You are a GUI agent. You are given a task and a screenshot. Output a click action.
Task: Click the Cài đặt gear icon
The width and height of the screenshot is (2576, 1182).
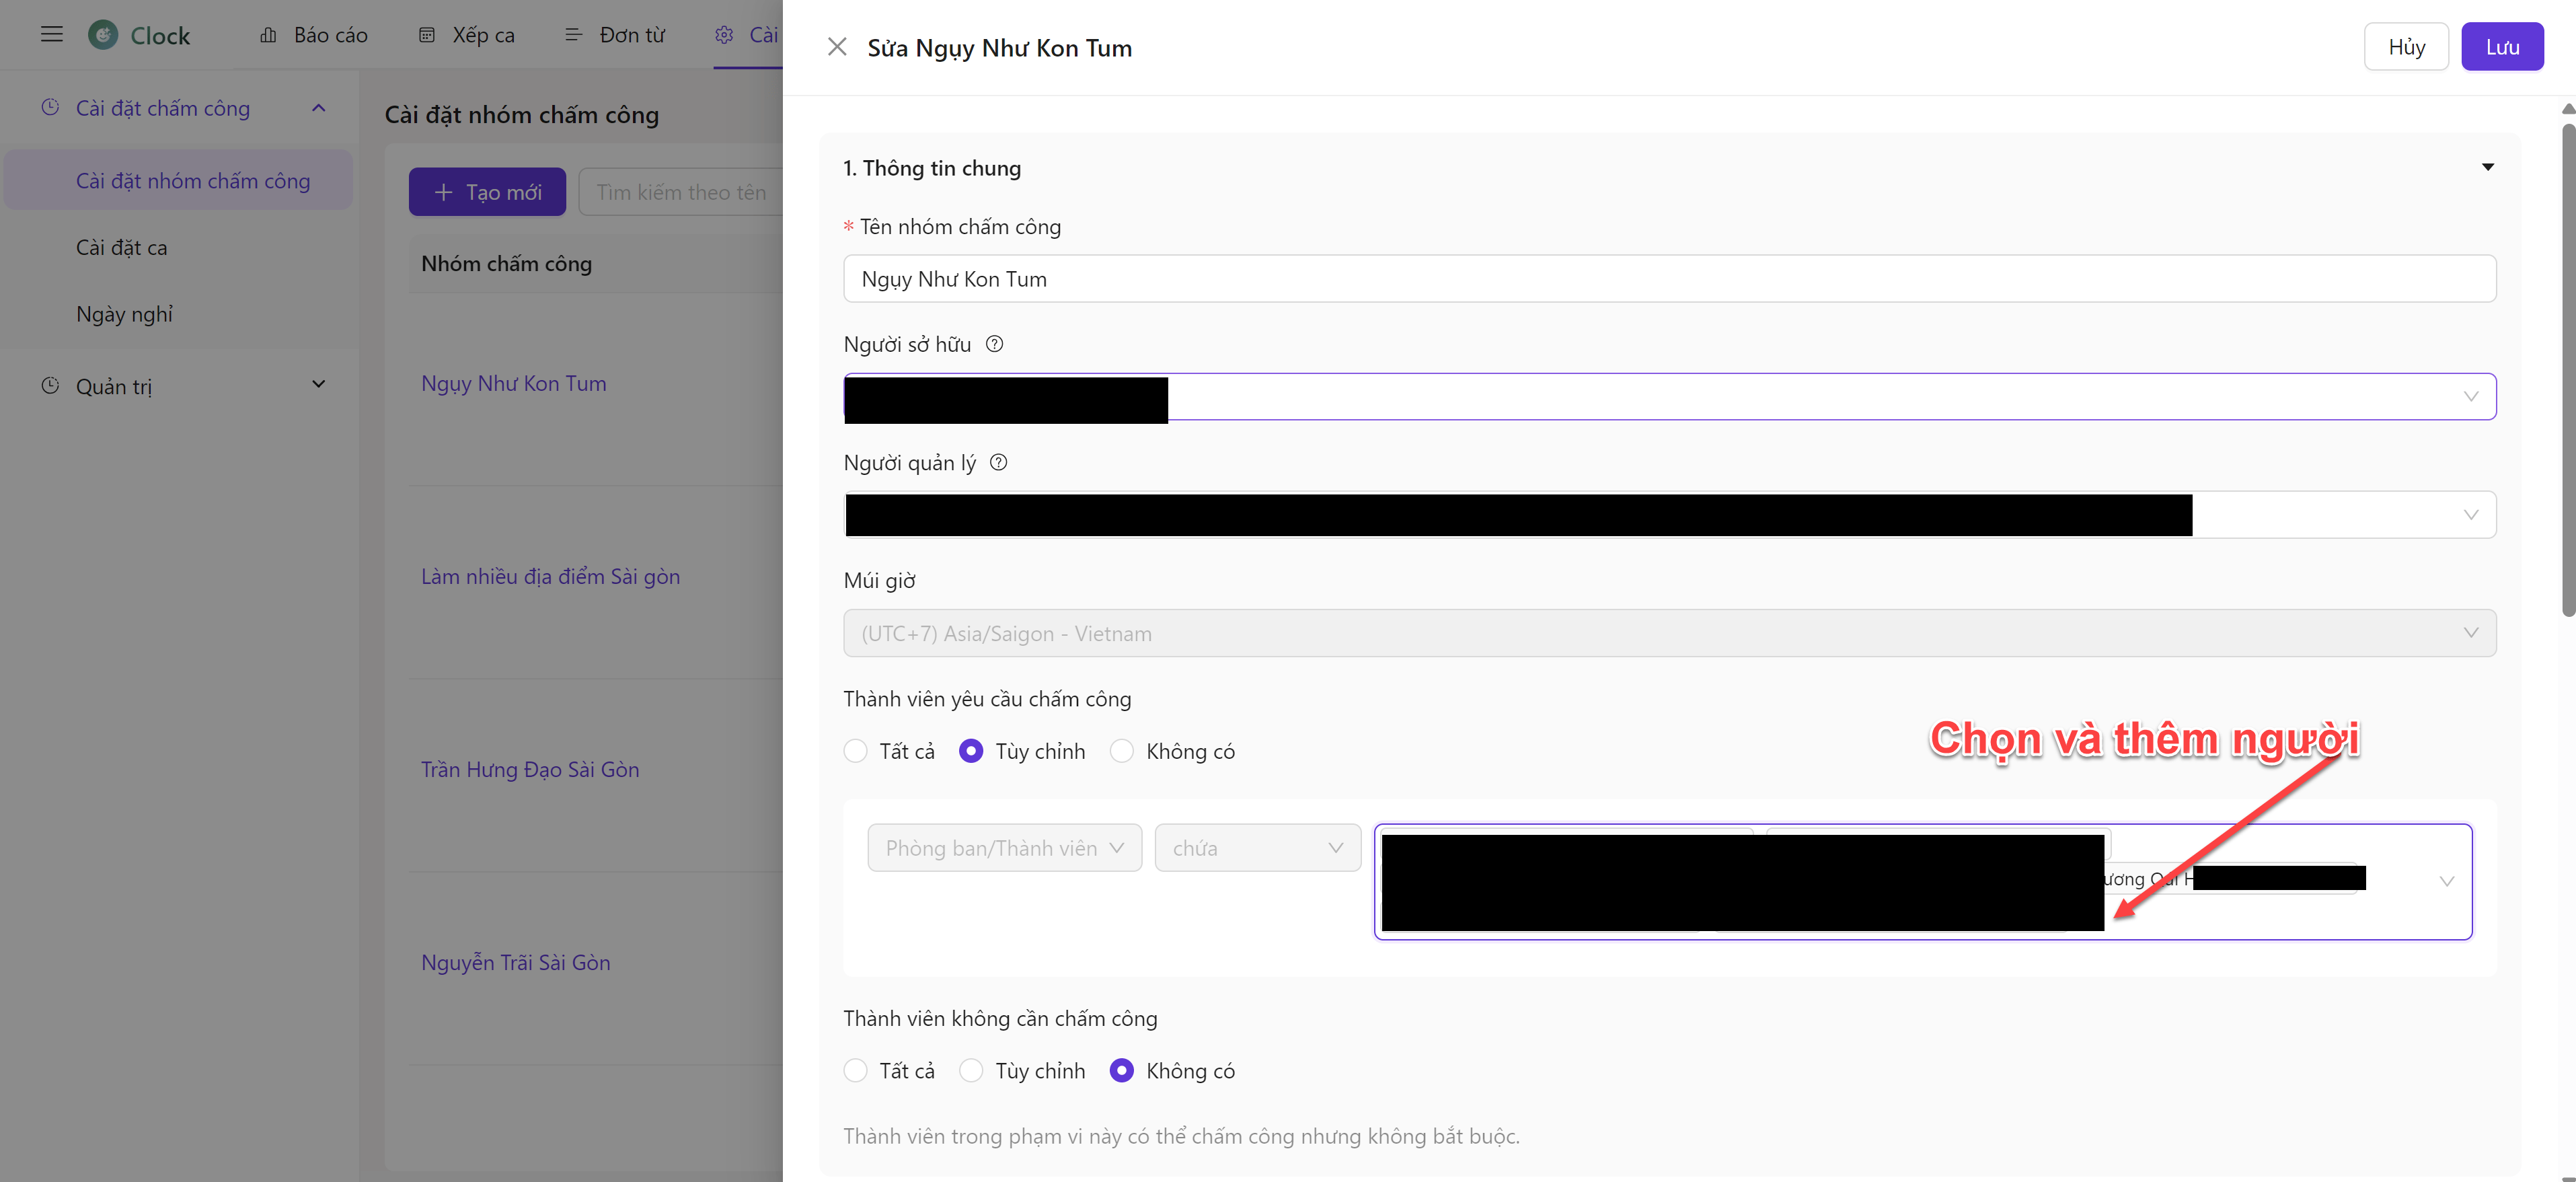coord(724,35)
